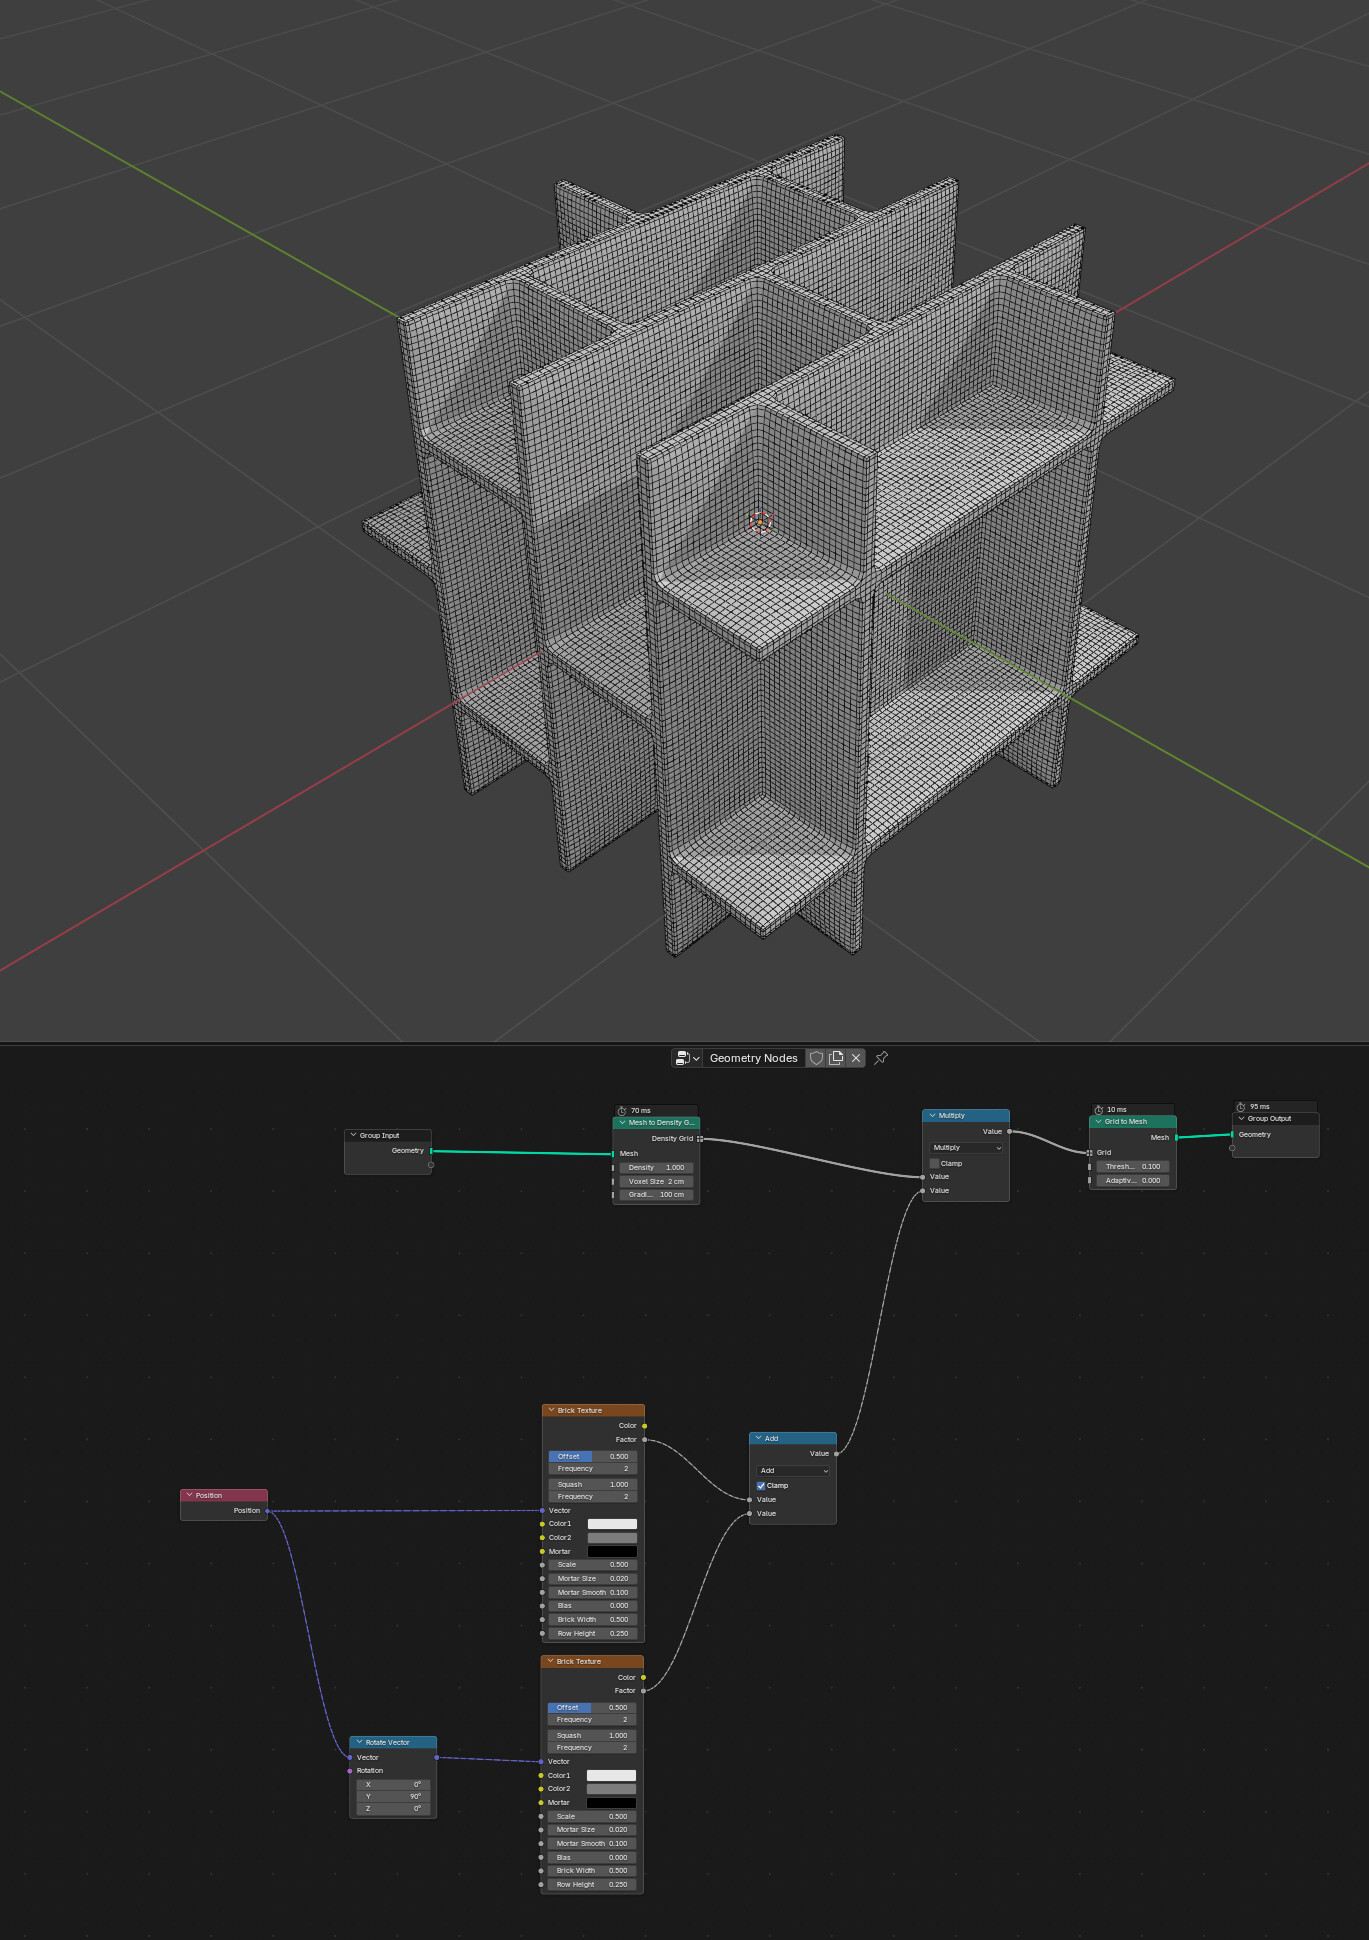Select the Add node header
Screen dimensions: 1369x1940
(x=793, y=1438)
